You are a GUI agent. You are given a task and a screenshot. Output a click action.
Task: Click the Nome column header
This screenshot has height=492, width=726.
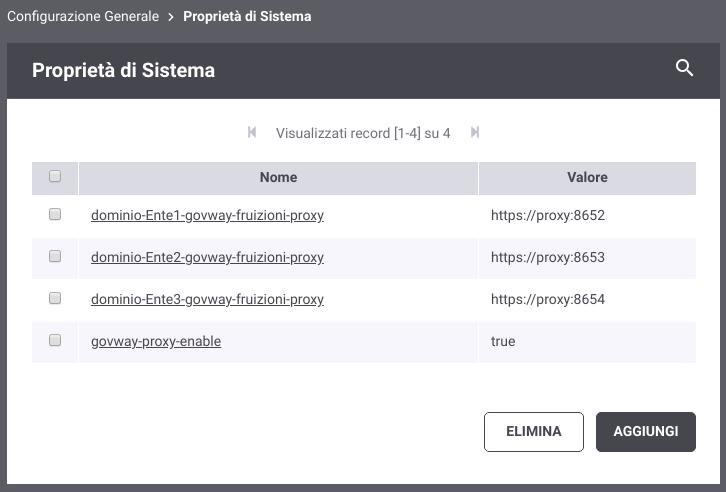pos(278,178)
